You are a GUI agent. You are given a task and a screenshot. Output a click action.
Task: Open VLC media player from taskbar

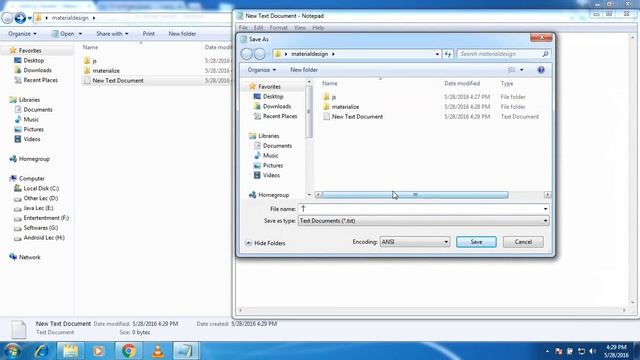(158, 351)
